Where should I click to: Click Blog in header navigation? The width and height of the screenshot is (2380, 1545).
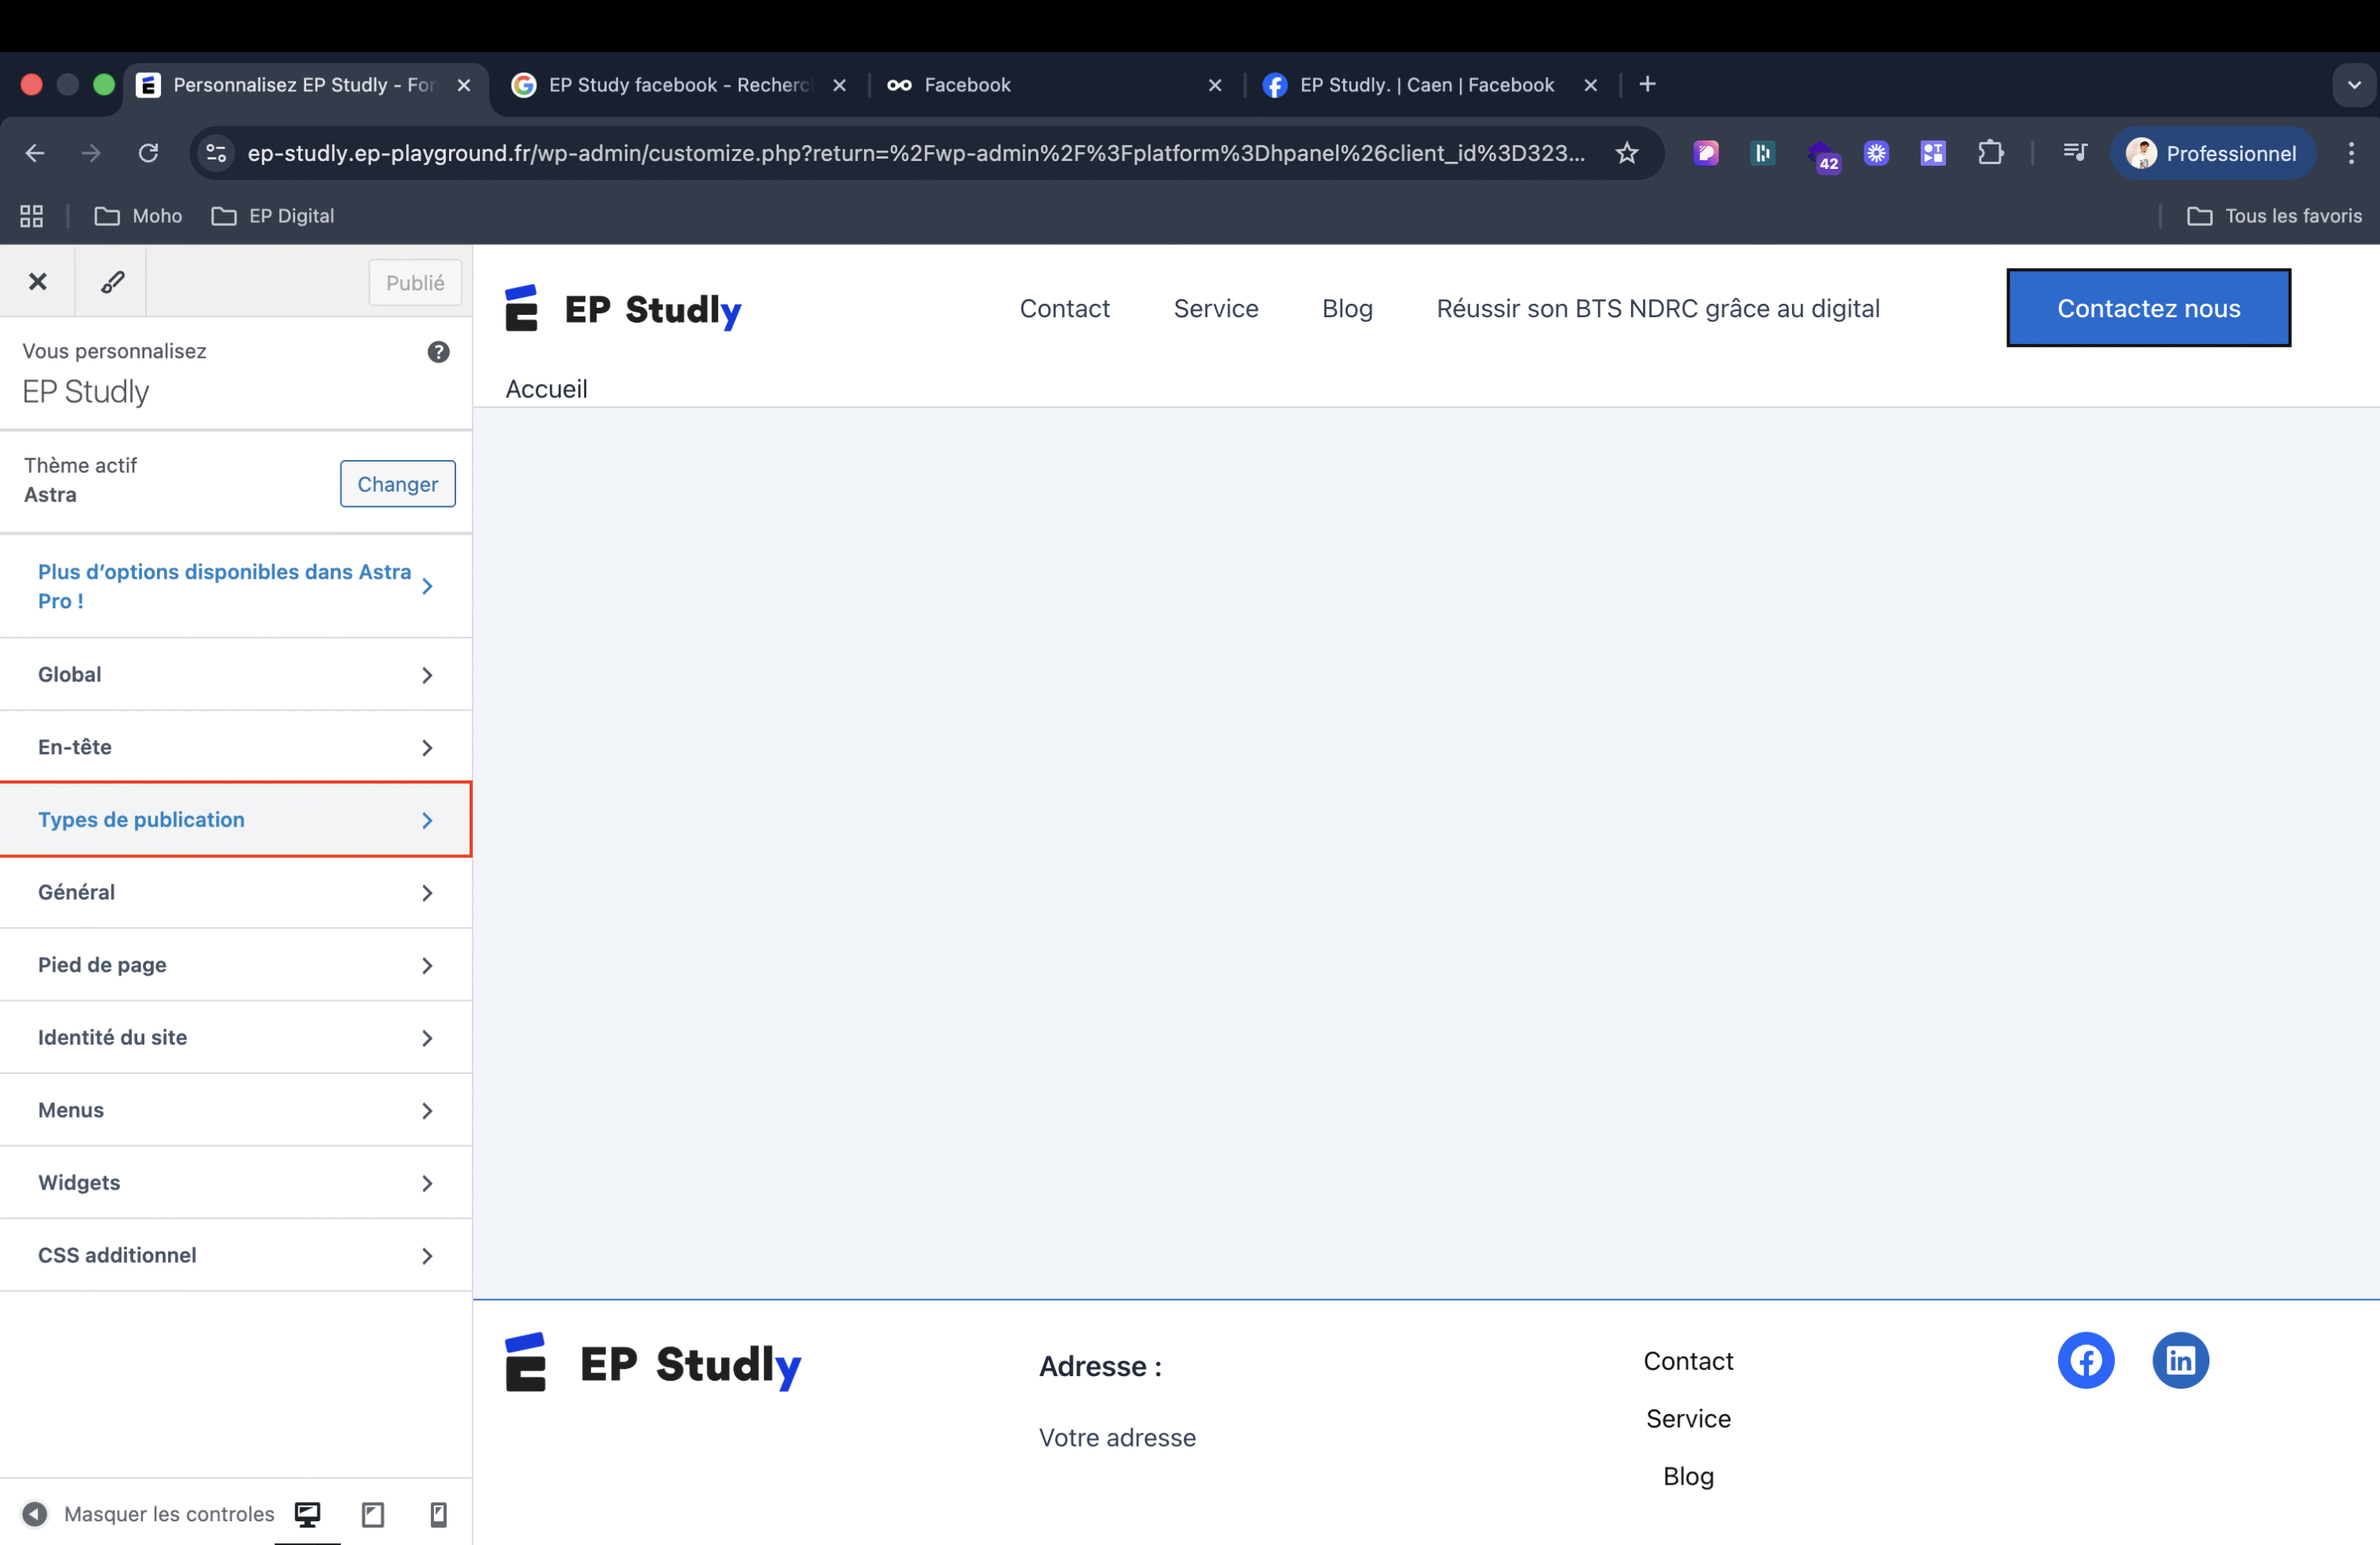pyautogui.click(x=1347, y=309)
